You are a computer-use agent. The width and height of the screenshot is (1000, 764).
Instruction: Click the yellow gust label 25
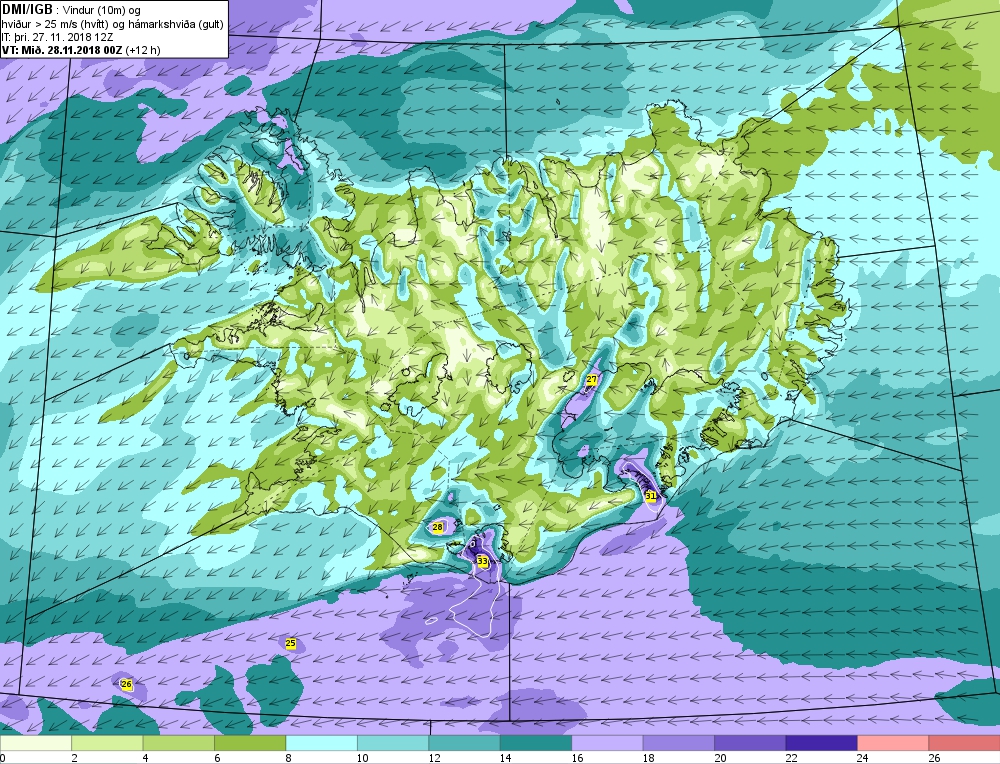291,643
